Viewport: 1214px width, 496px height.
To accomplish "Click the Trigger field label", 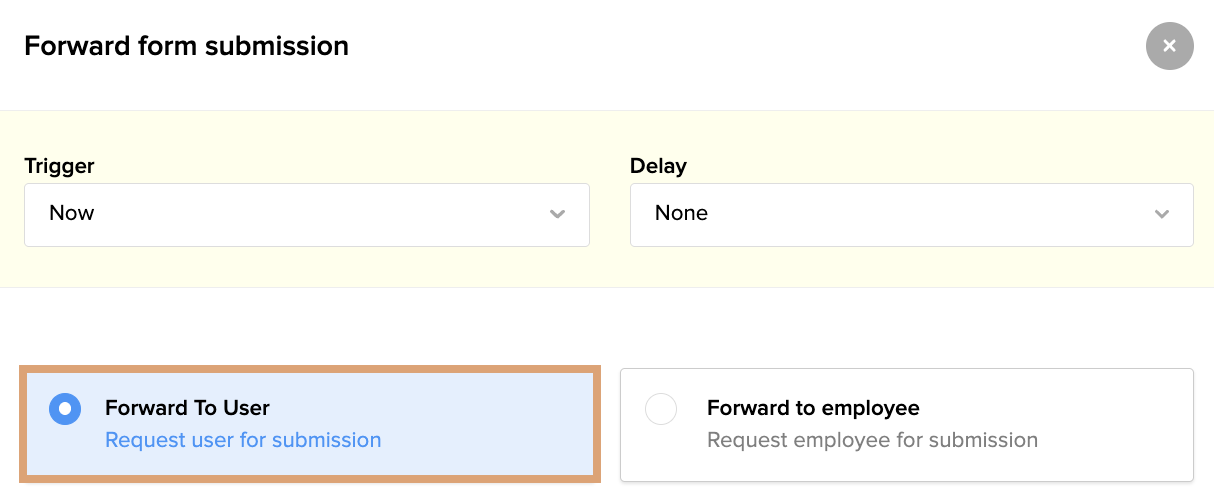I will click(59, 166).
